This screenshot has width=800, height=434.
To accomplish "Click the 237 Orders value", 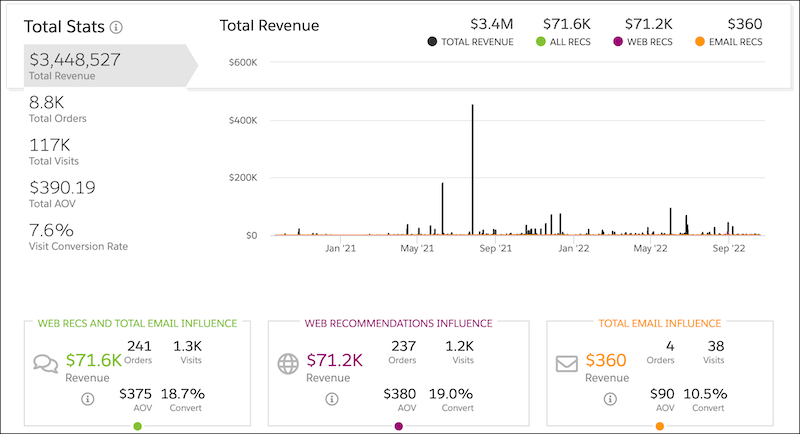I will tap(404, 346).
